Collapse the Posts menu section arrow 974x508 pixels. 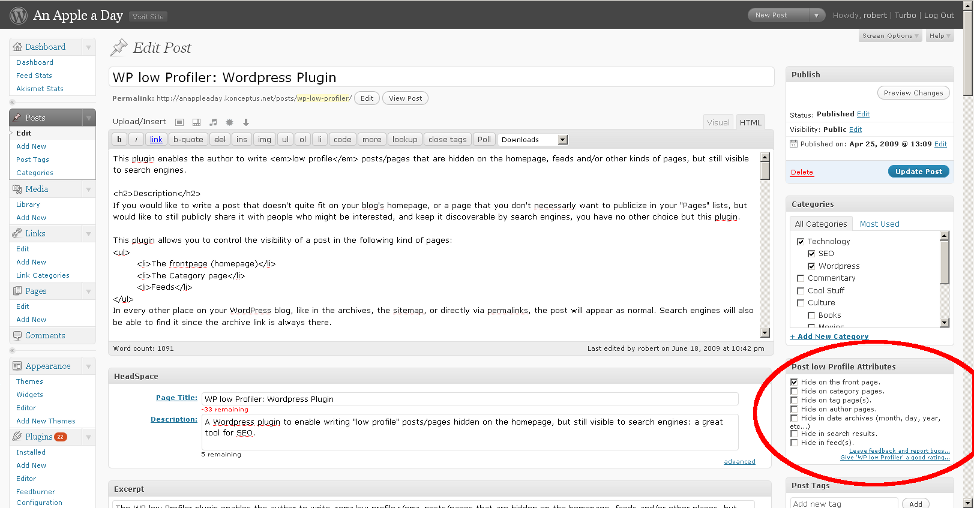coord(88,117)
